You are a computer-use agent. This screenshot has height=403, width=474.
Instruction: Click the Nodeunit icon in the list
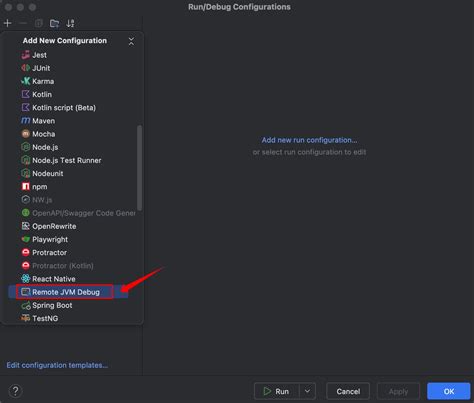point(26,173)
